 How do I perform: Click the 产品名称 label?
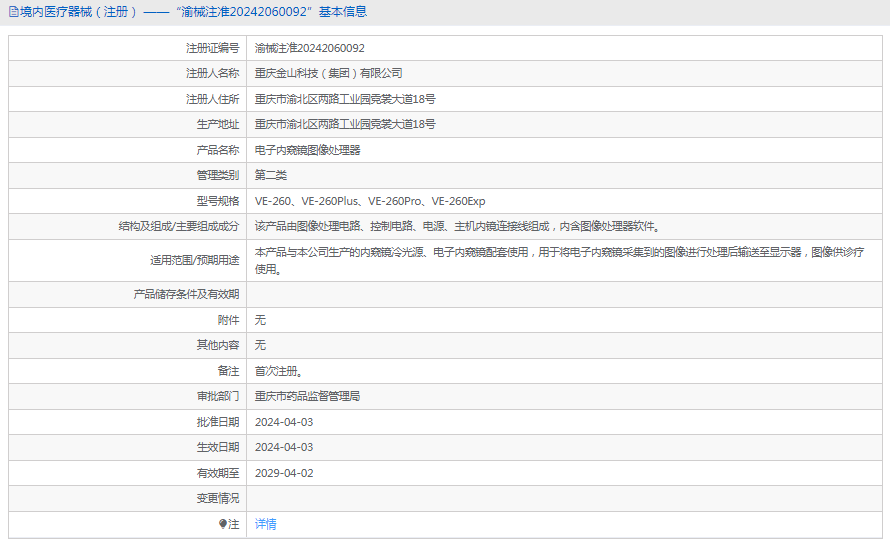[x=218, y=150]
